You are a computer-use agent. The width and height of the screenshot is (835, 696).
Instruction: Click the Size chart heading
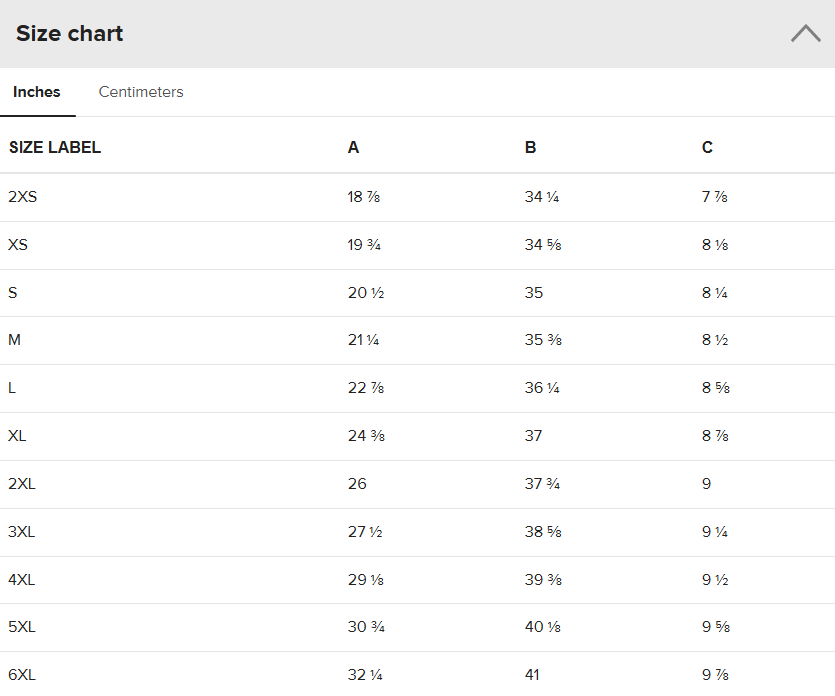(x=70, y=34)
